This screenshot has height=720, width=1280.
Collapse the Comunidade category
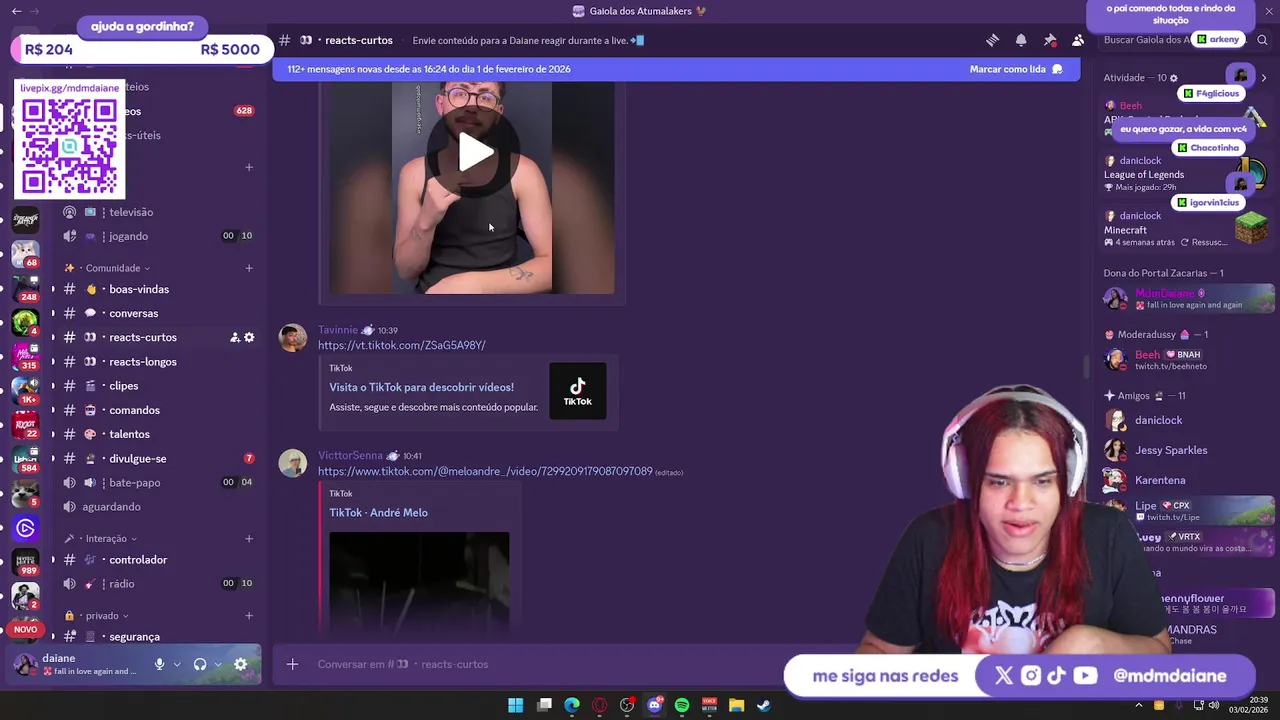pos(112,268)
